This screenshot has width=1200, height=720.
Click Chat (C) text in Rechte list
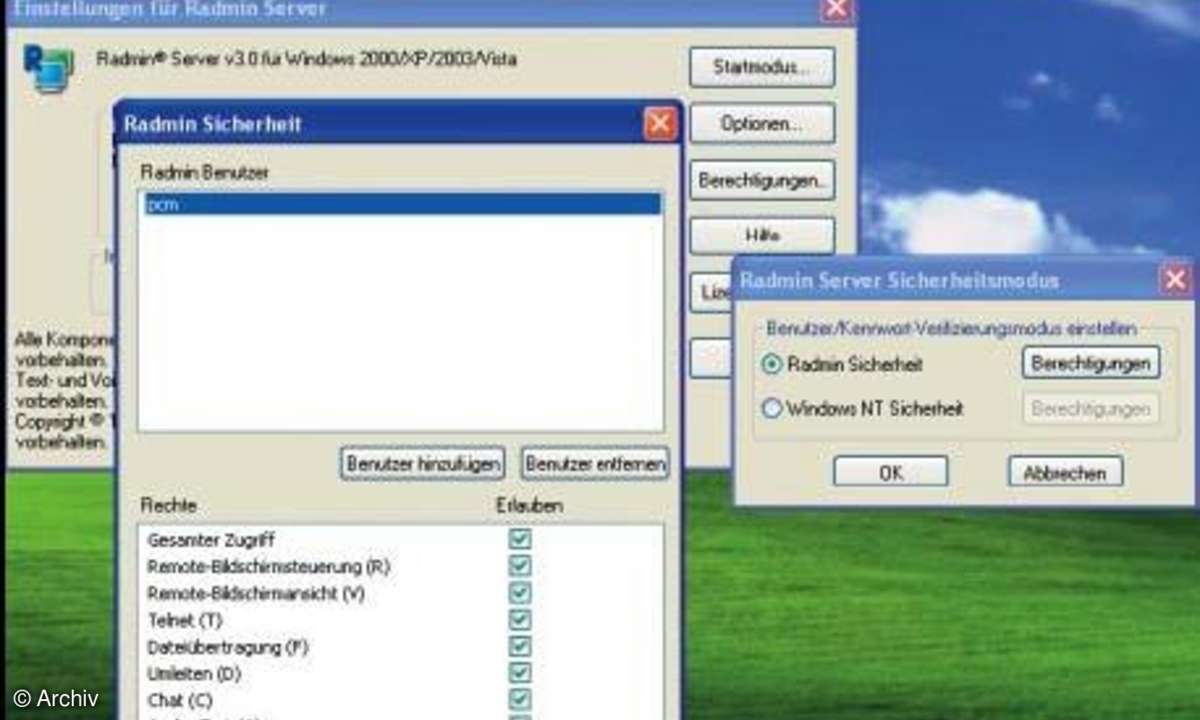[180, 700]
